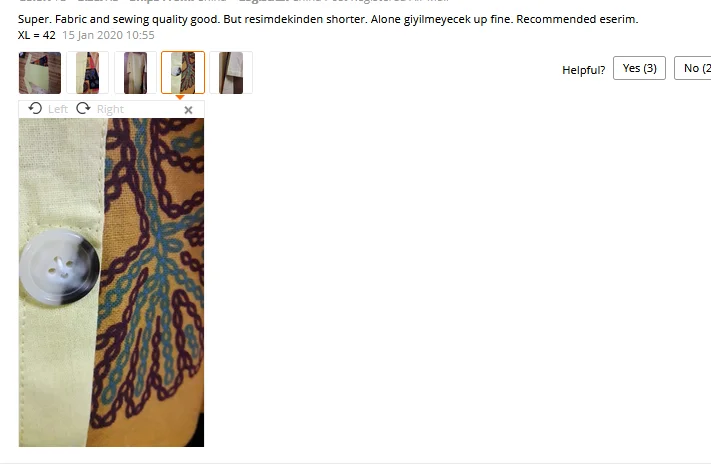Vote No on review helpfulness
This screenshot has height=467, width=711.
692,68
